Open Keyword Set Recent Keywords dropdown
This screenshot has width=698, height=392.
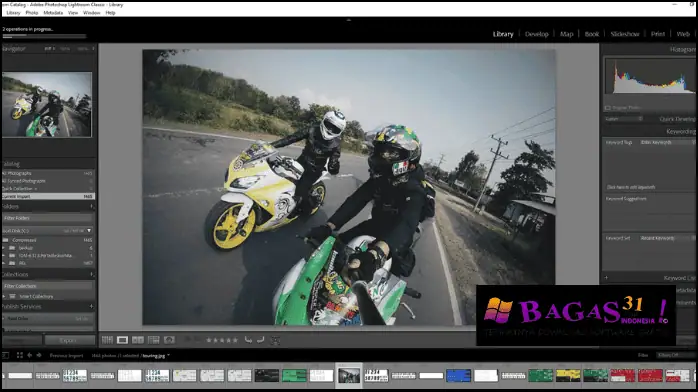[x=668, y=238]
